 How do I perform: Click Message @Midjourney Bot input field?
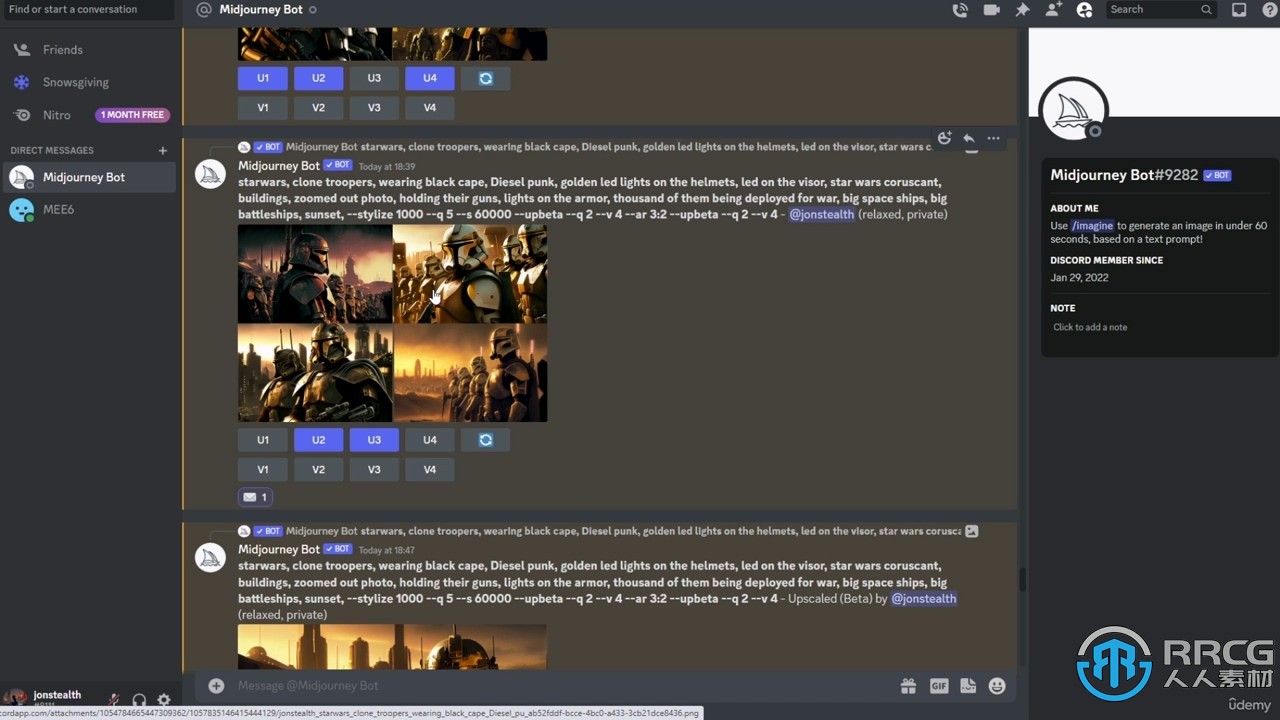coord(560,685)
